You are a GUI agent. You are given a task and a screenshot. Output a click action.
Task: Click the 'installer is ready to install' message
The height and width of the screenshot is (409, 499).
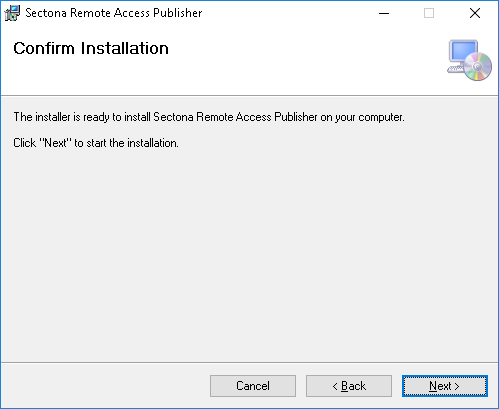pos(209,117)
